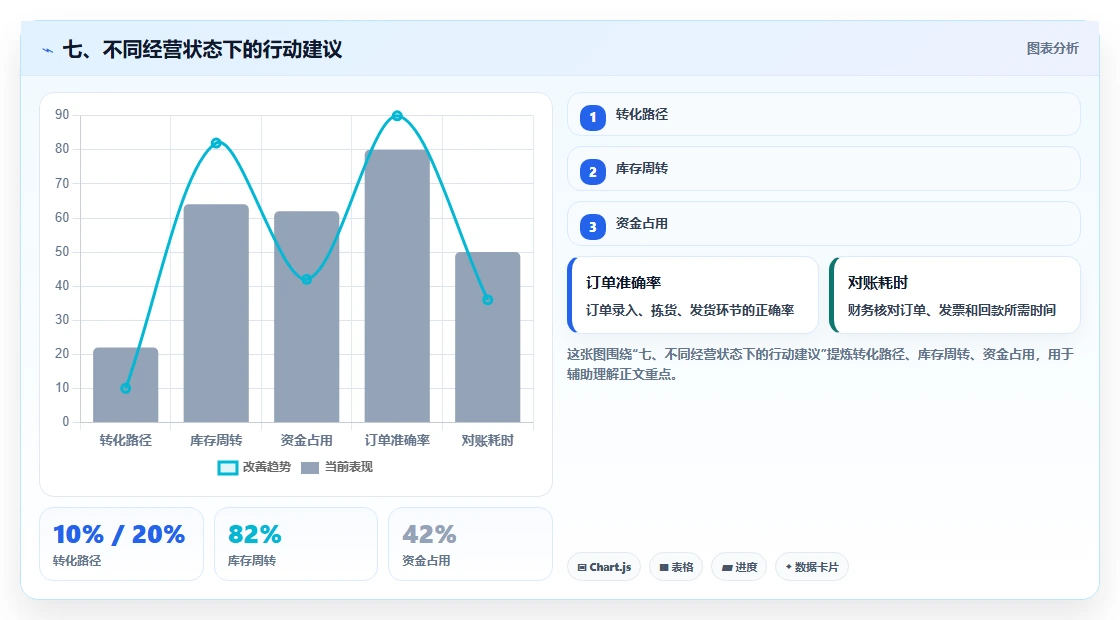Click the 表格 tag text
This screenshot has height=620, width=1120.
(x=682, y=567)
